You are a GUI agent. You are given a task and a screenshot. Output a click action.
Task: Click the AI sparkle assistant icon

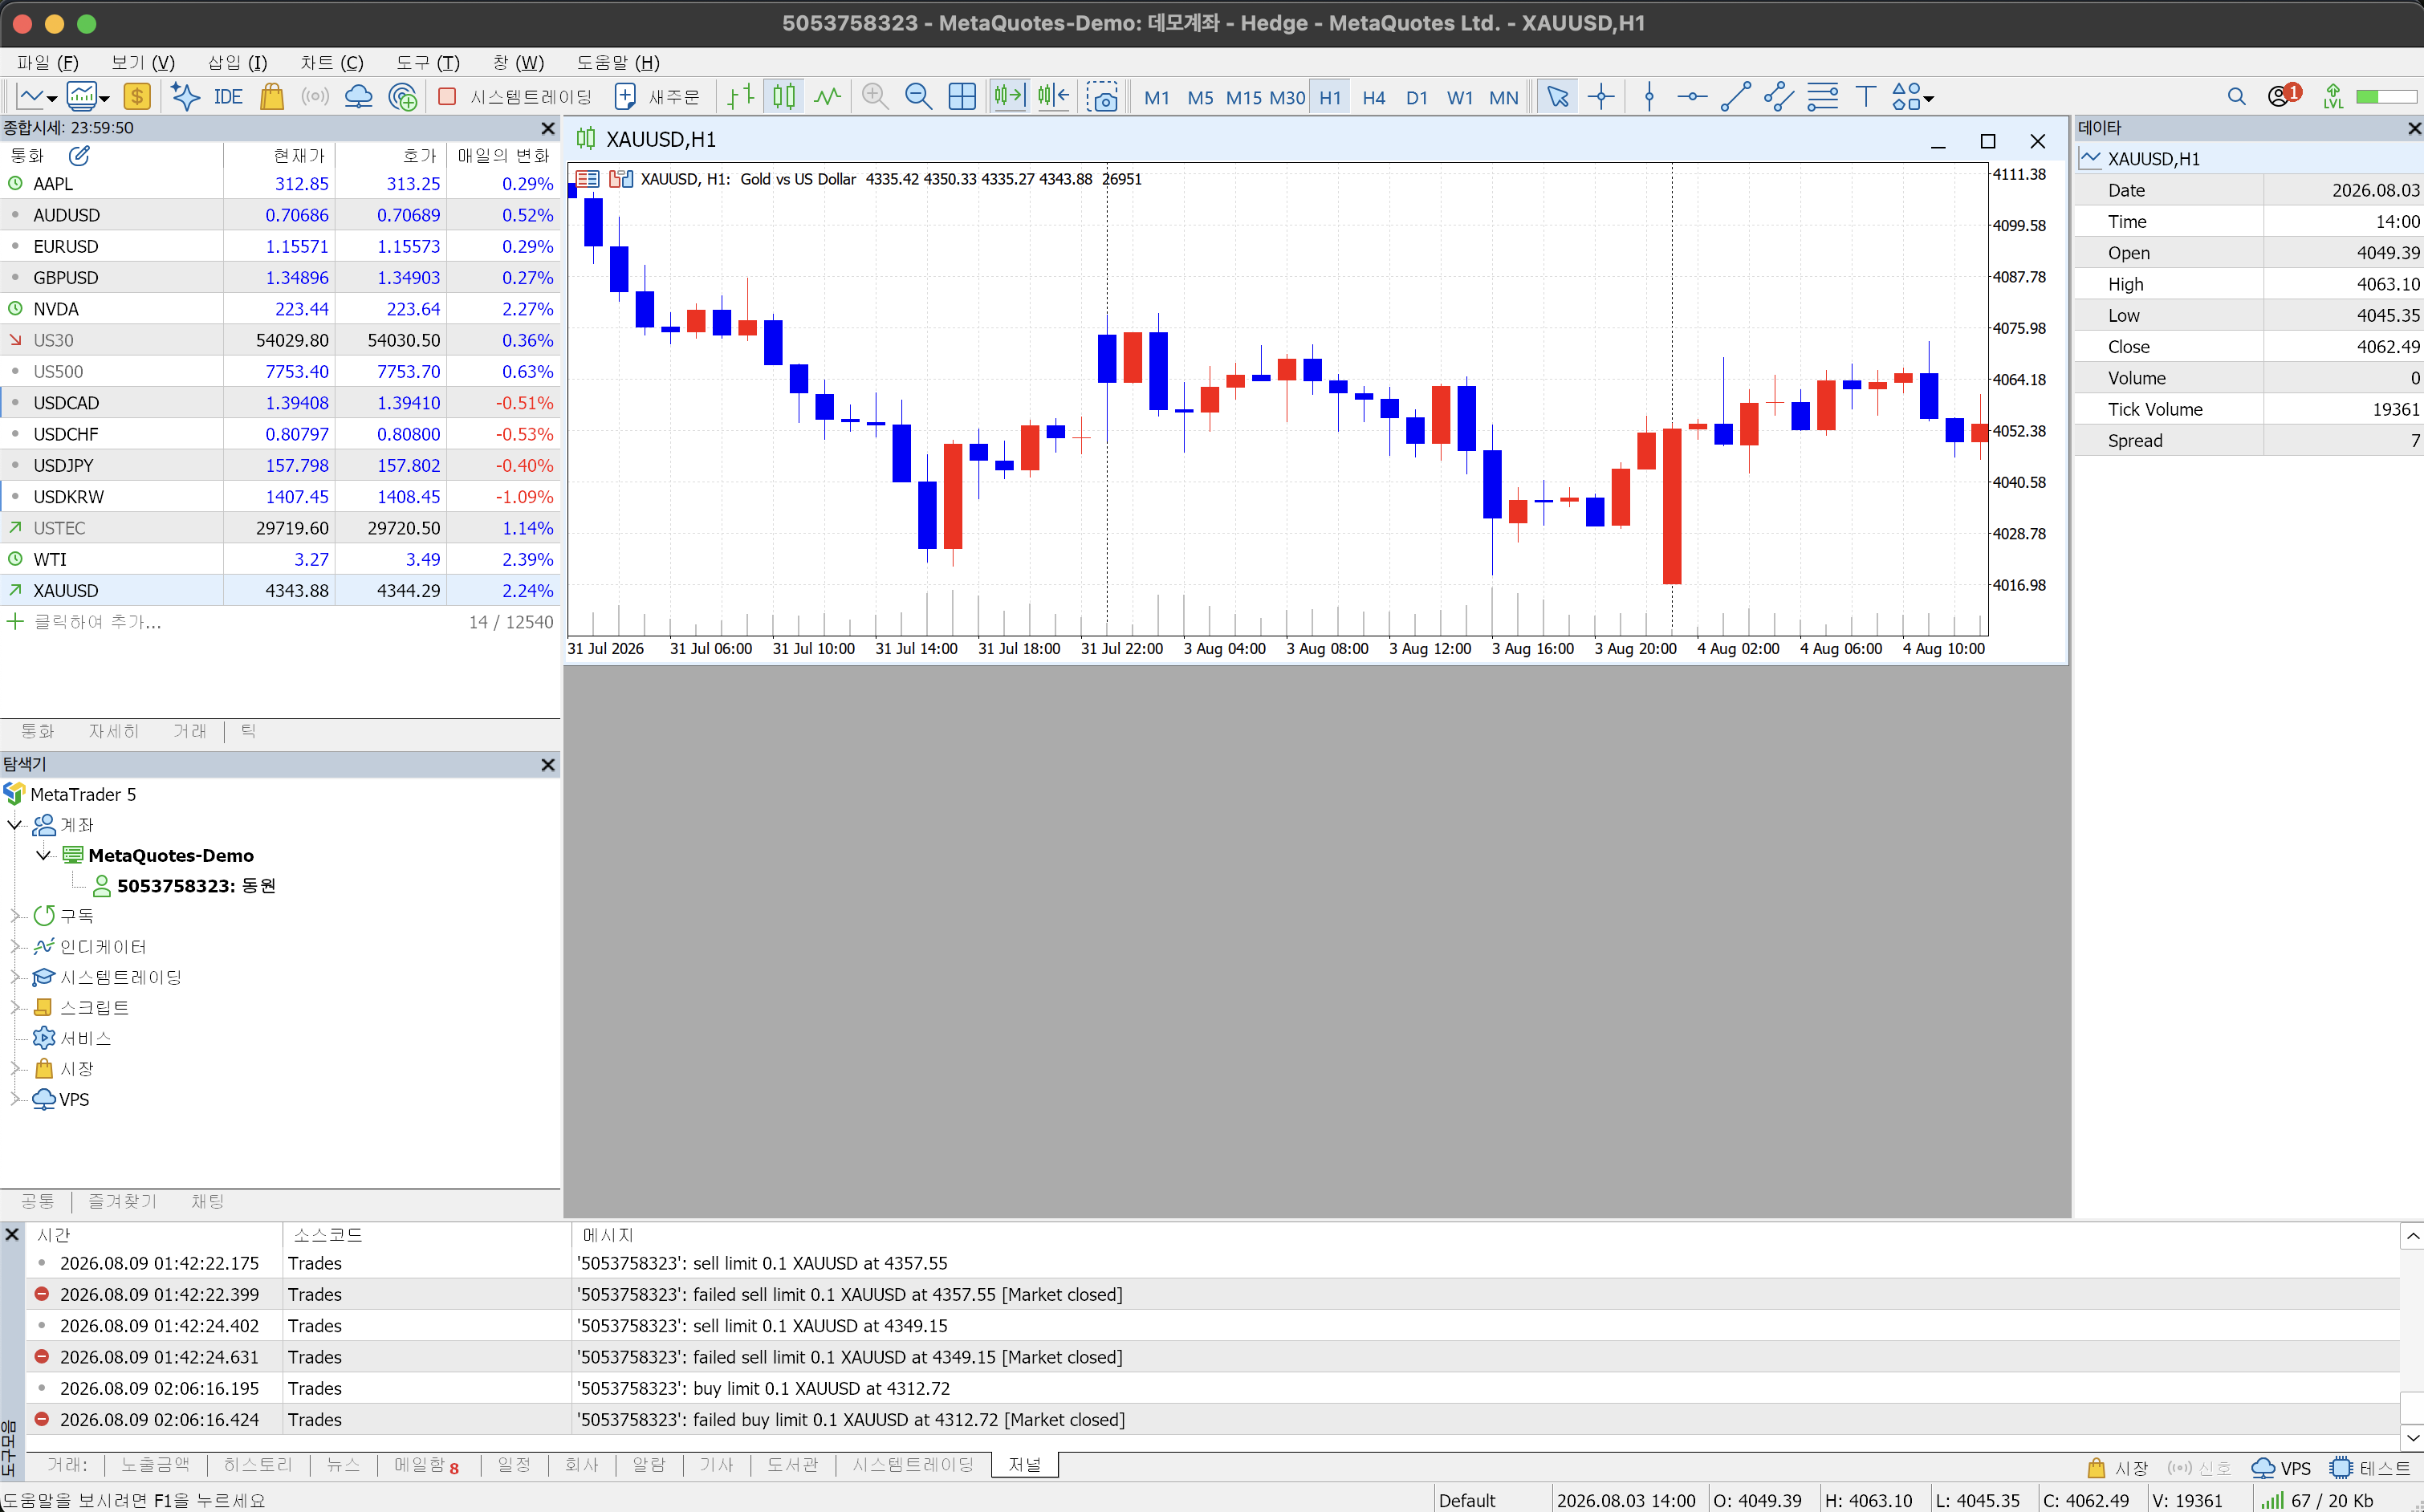(185, 97)
